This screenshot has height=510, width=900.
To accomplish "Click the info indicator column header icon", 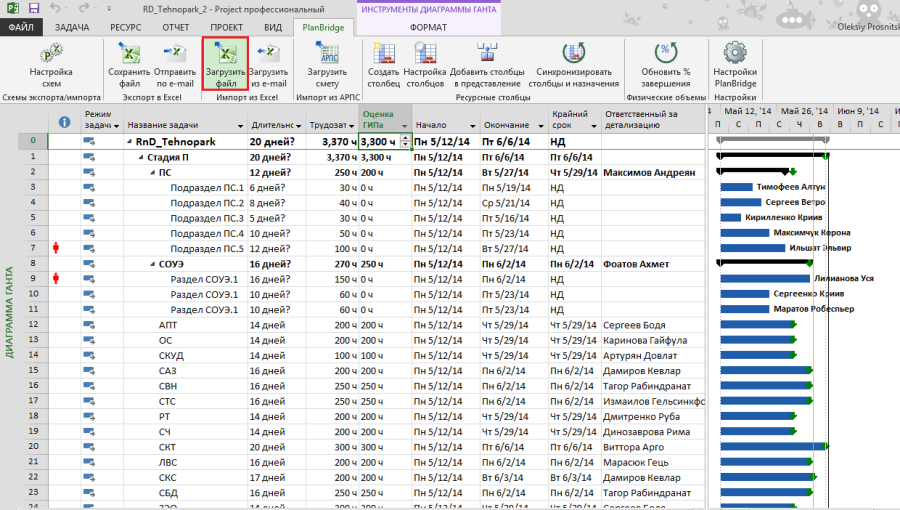I will click(x=64, y=122).
